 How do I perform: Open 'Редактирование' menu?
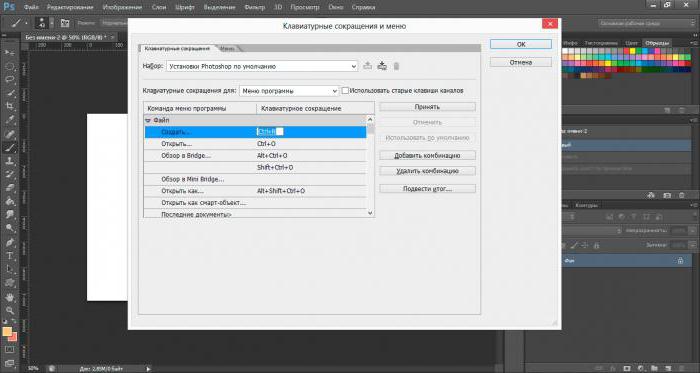pyautogui.click(x=70, y=7)
